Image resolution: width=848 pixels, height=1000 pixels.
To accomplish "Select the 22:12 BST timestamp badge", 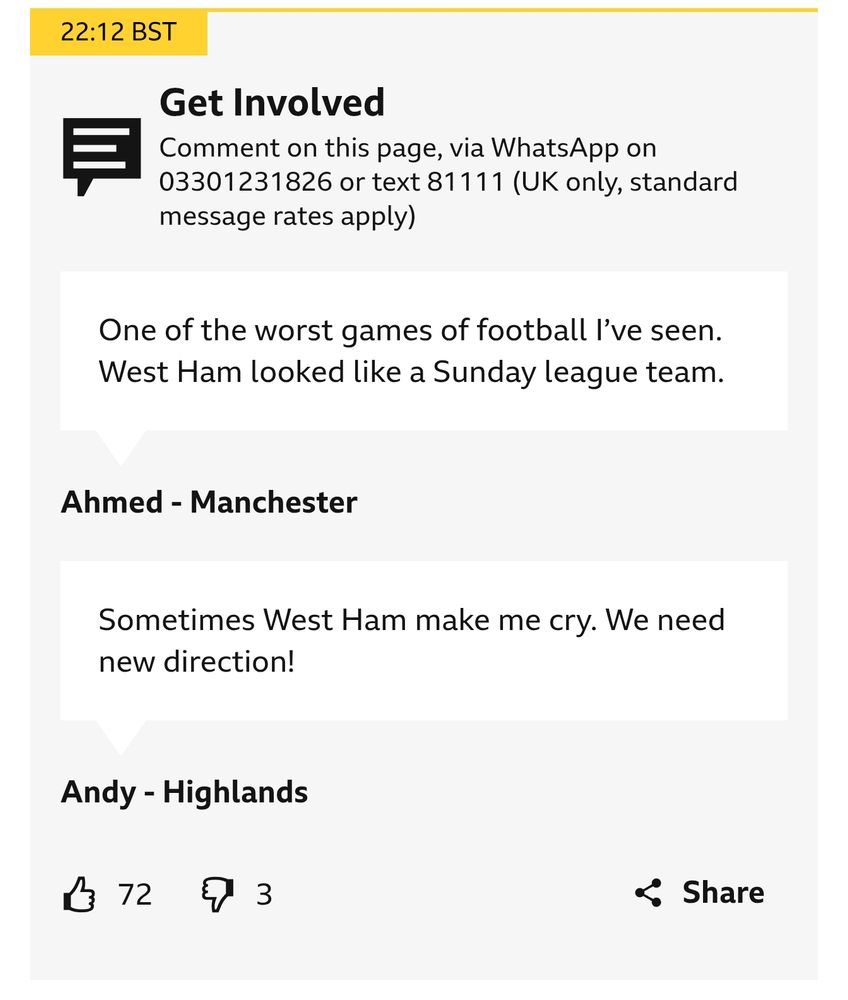I will (x=118, y=32).
